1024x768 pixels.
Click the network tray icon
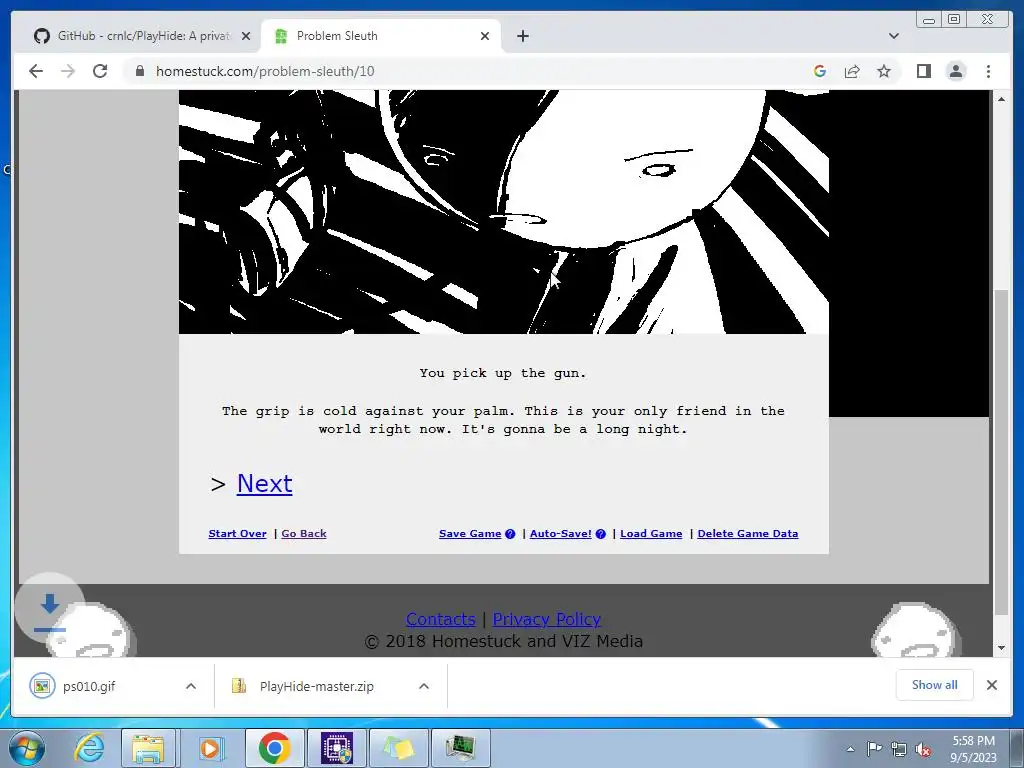point(899,749)
